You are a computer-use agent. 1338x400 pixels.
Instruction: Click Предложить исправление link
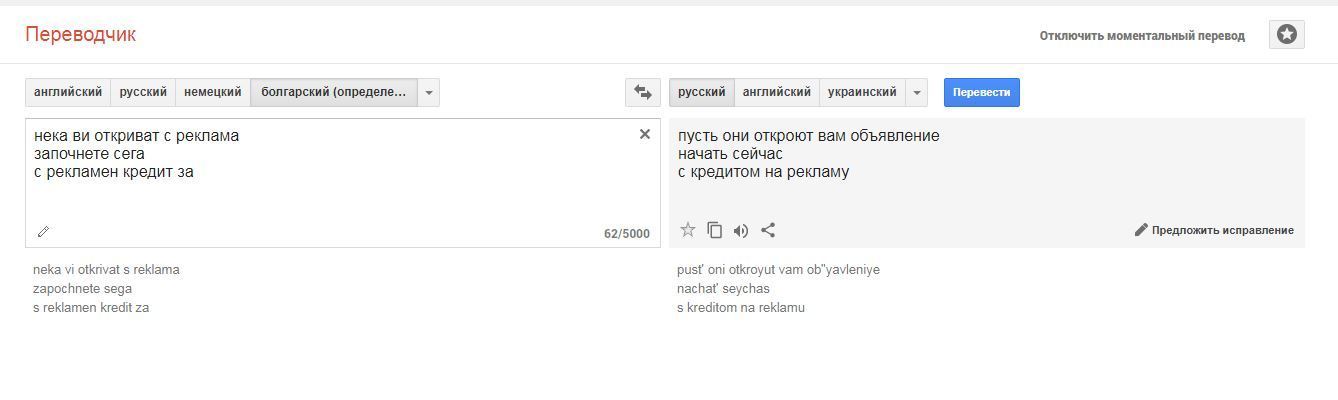pyautogui.click(x=1214, y=230)
